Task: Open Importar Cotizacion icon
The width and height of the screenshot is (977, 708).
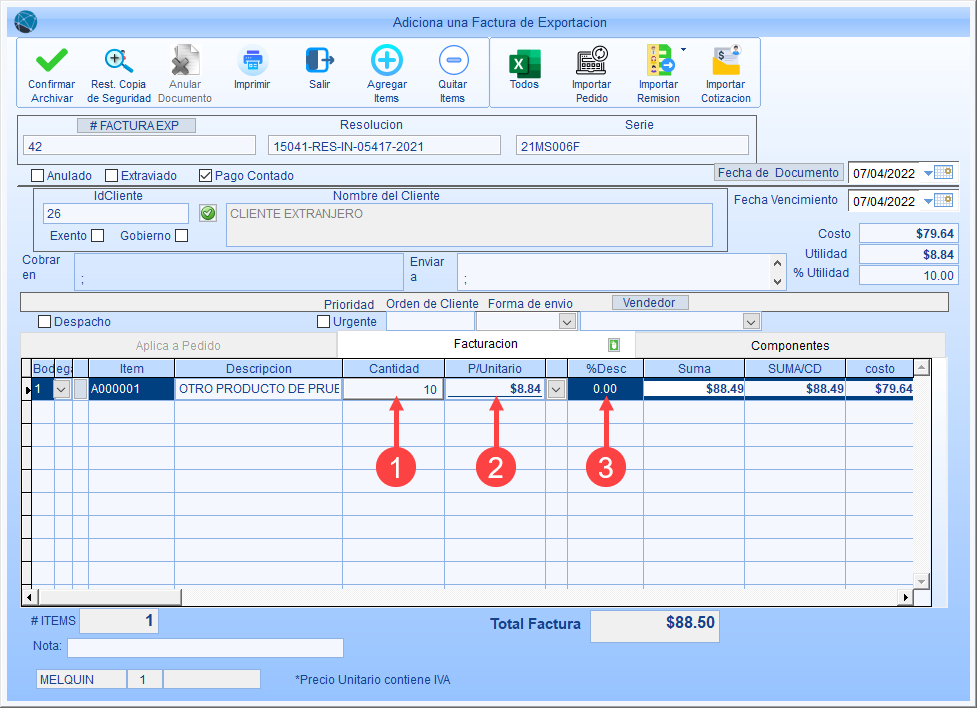Action: point(726,60)
